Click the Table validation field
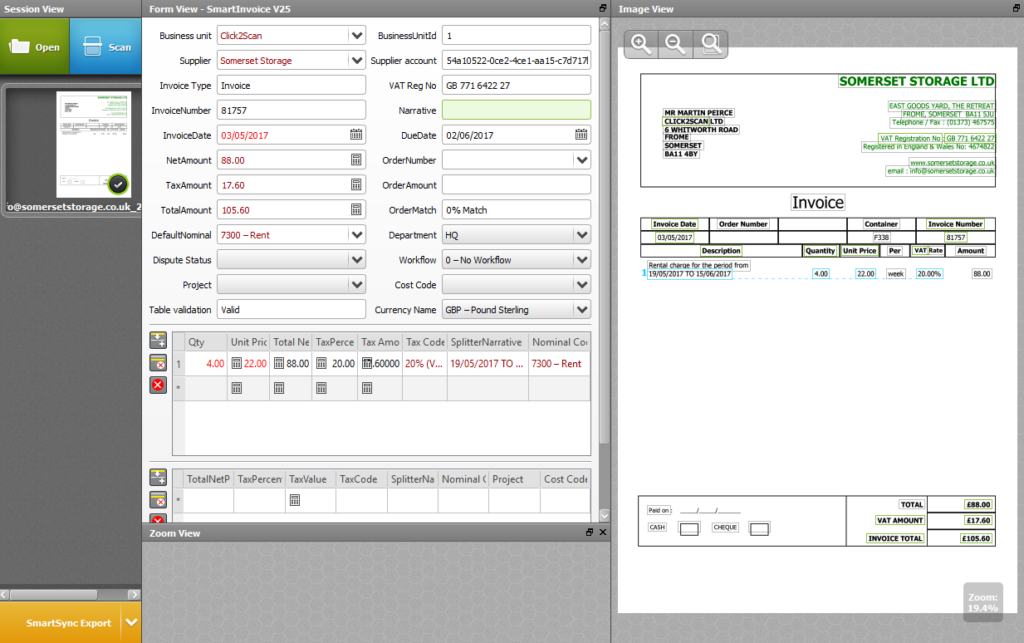Image resolution: width=1024 pixels, height=643 pixels. point(291,309)
